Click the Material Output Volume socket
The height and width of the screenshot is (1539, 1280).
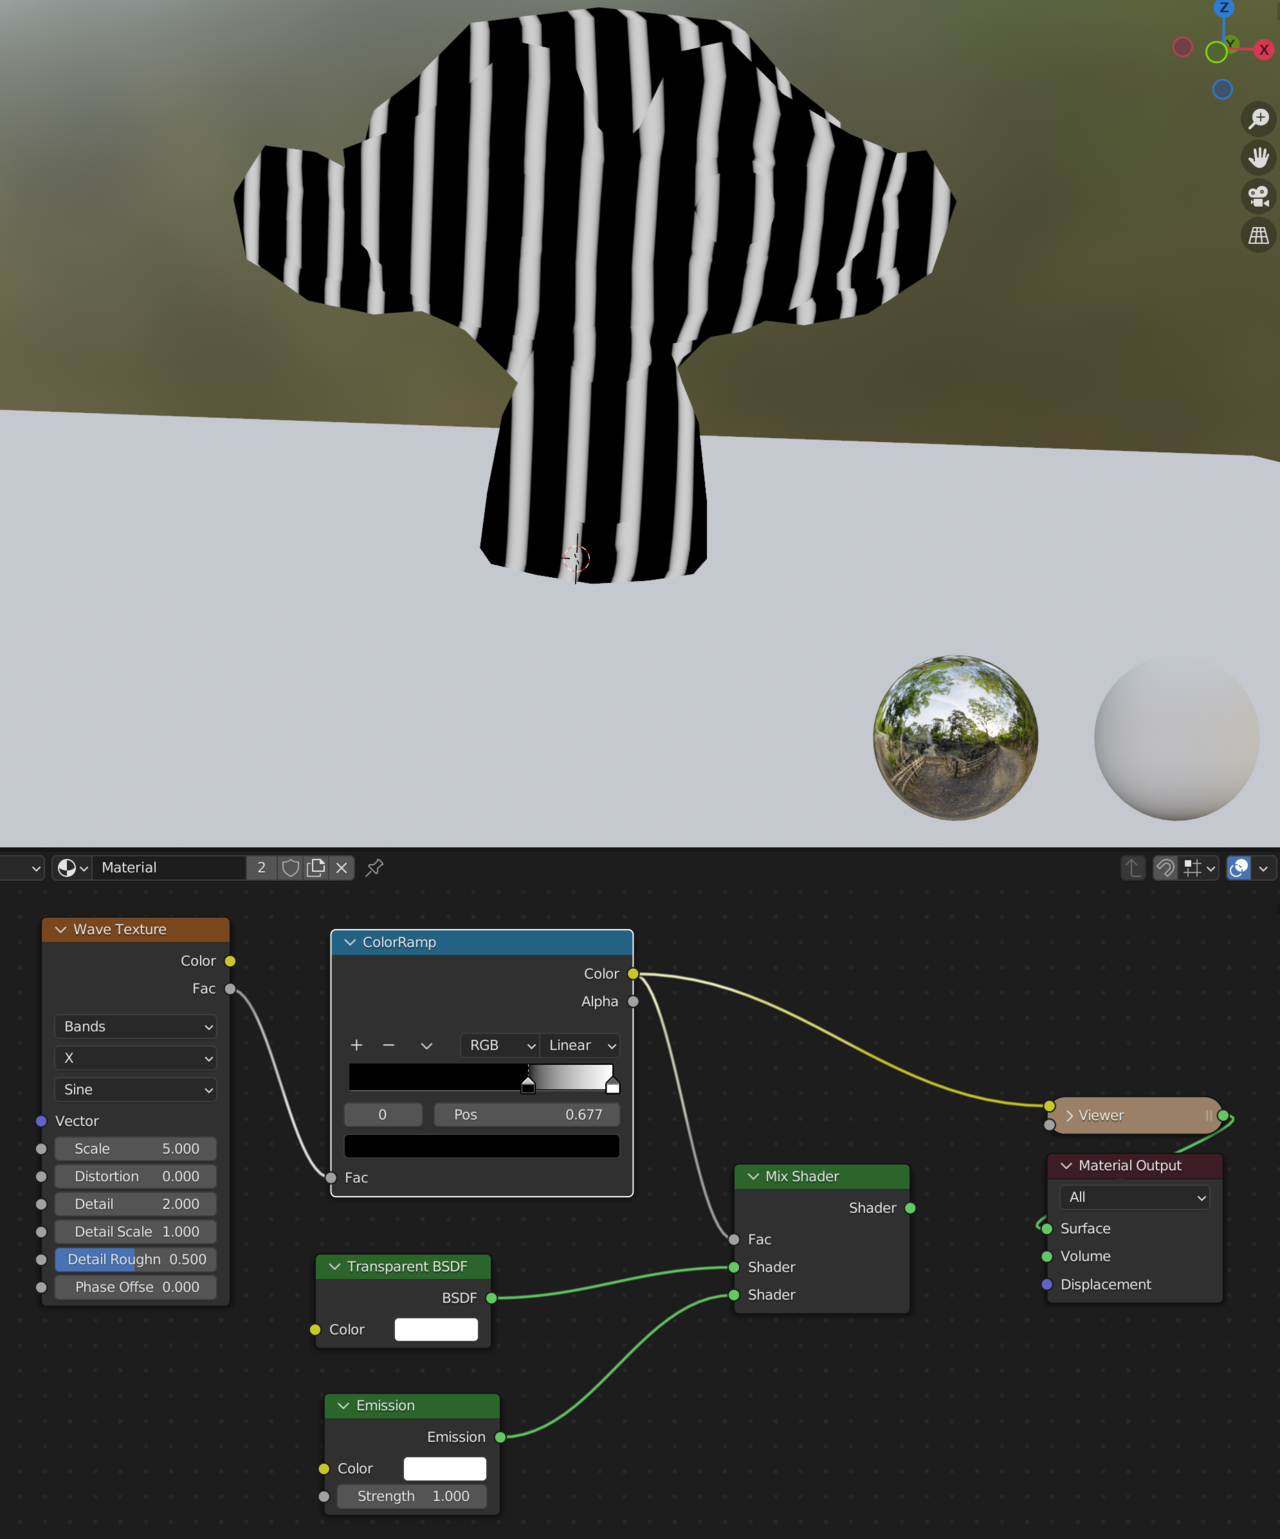tap(1047, 1257)
